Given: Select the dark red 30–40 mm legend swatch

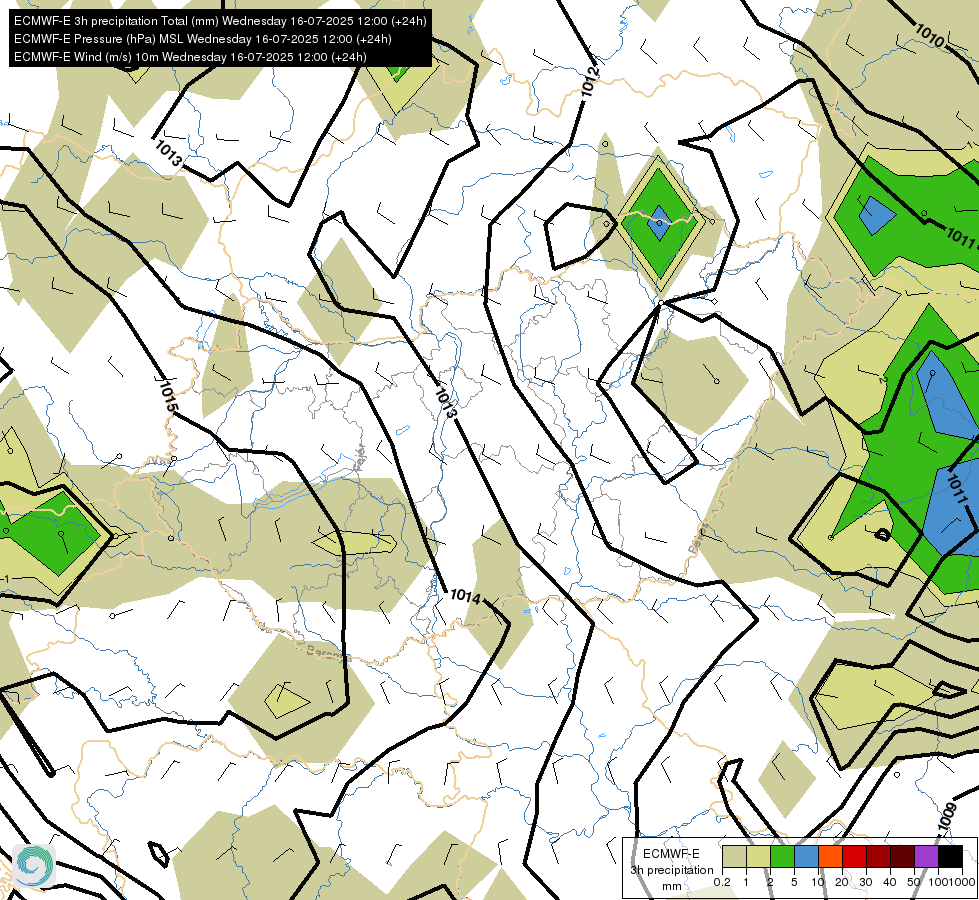Looking at the screenshot, I should [878, 856].
